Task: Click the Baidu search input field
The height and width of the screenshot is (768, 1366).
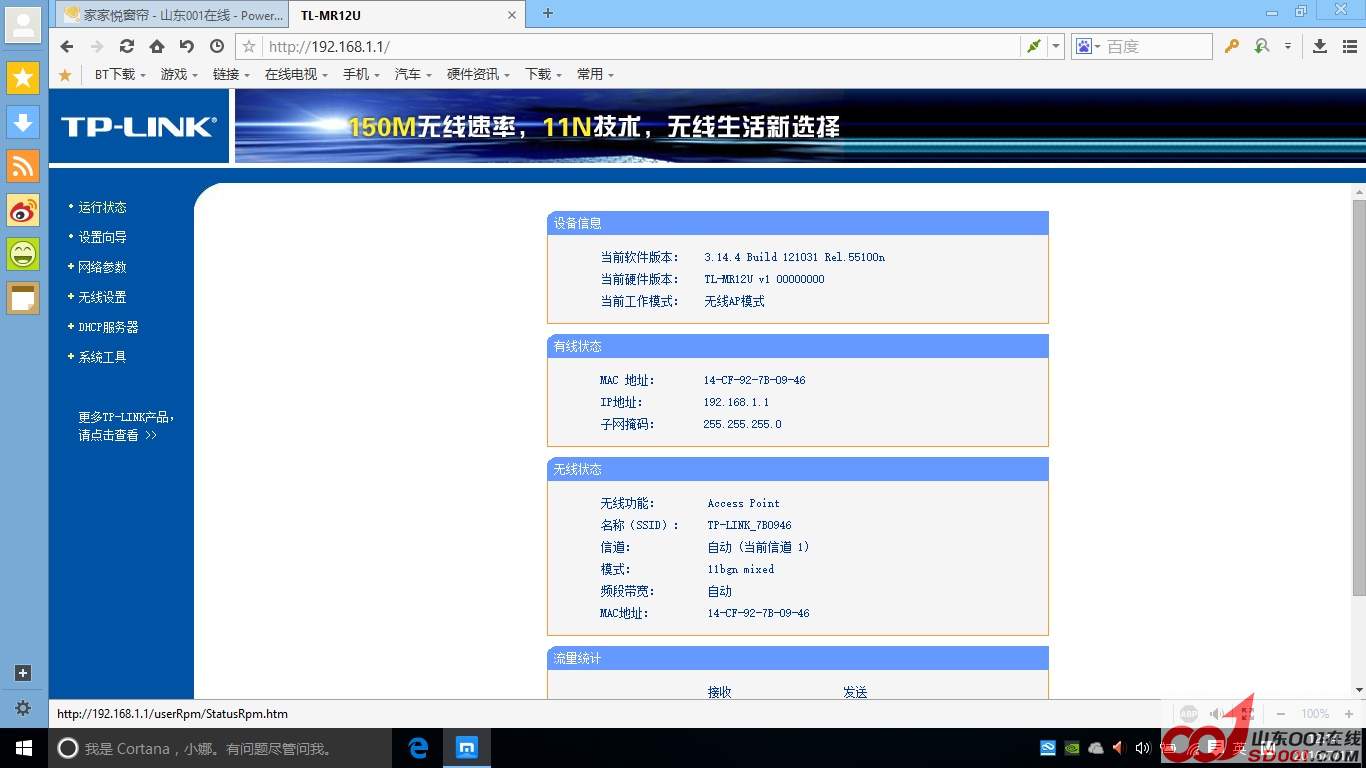Action: pyautogui.click(x=1157, y=46)
